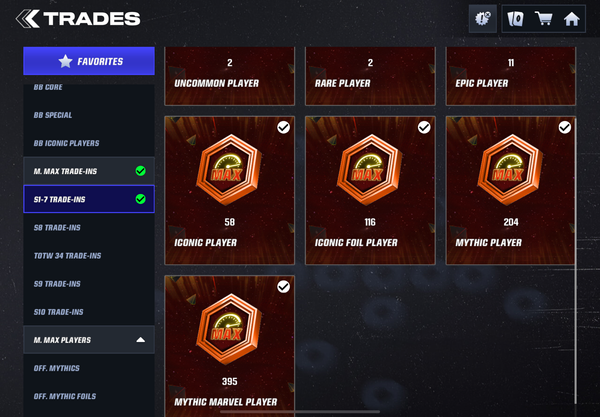Screen dimensions: 600x417
Task: Open the M. Max Trade-Ins category
Action: point(89,171)
